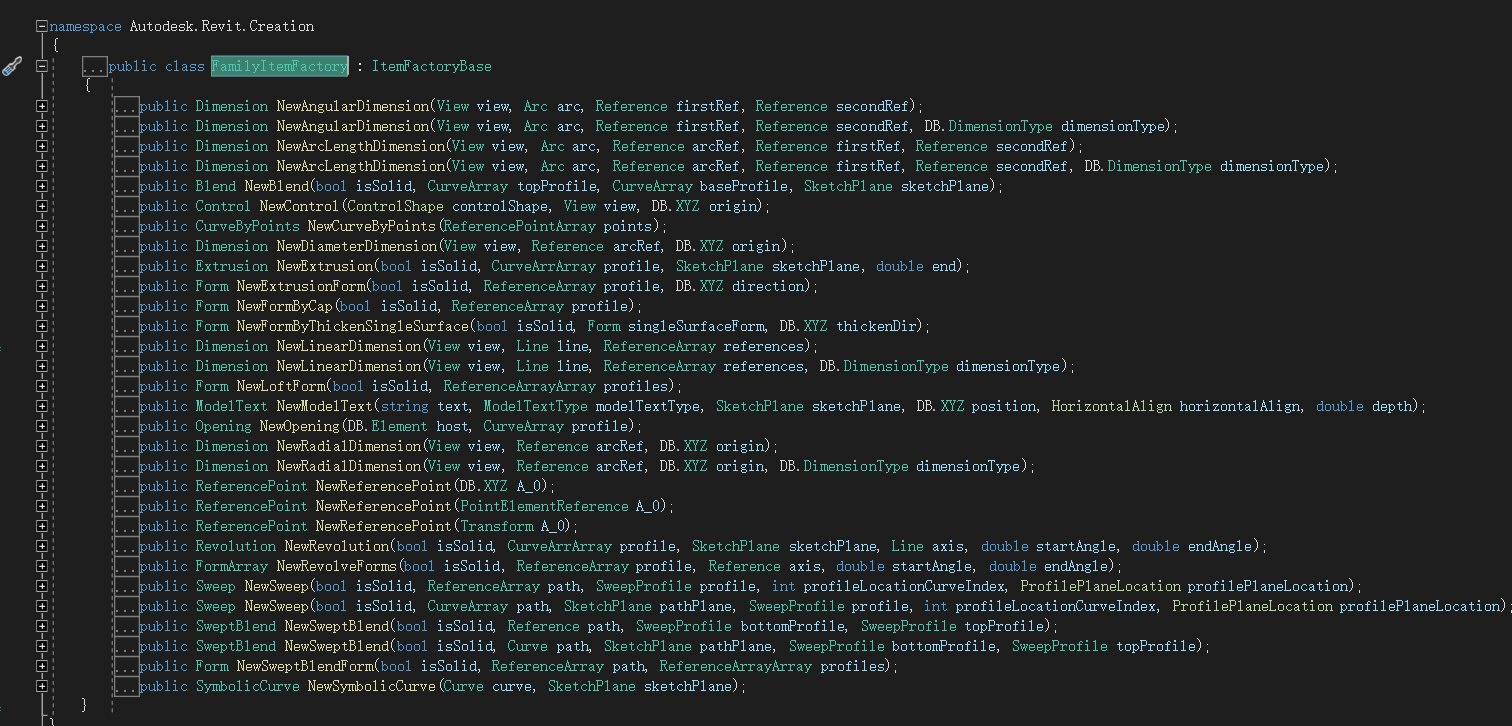
Task: Expand the plus box on the NewDiameterDimension line
Action: click(x=41, y=246)
